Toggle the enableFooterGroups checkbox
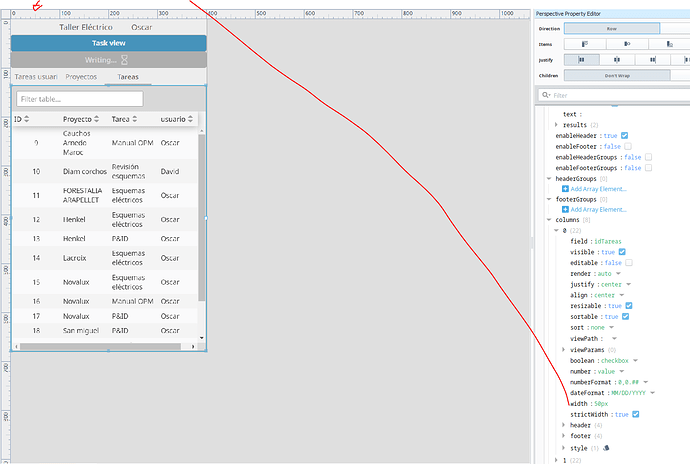The width and height of the screenshot is (690, 464). (x=648, y=168)
